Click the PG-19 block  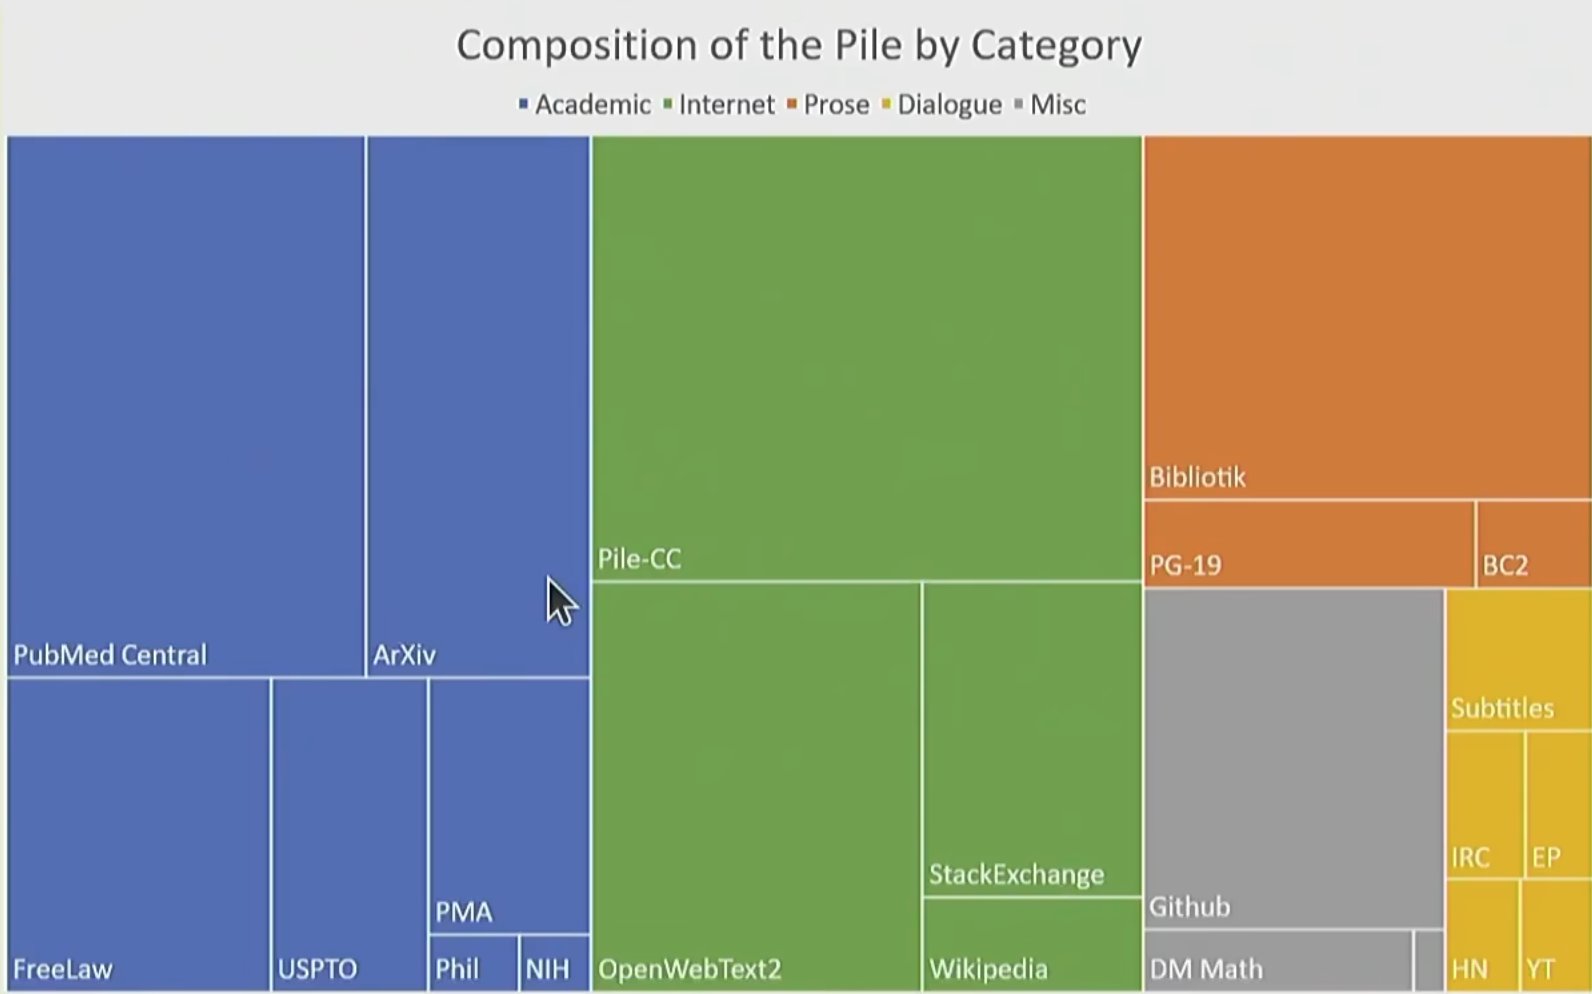coord(1308,543)
